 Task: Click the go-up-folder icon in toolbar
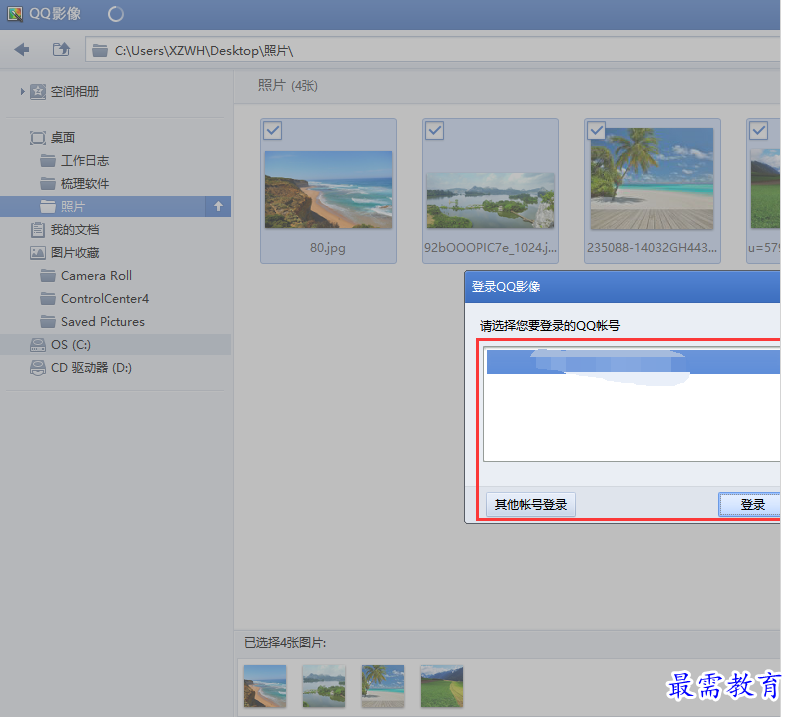click(61, 49)
